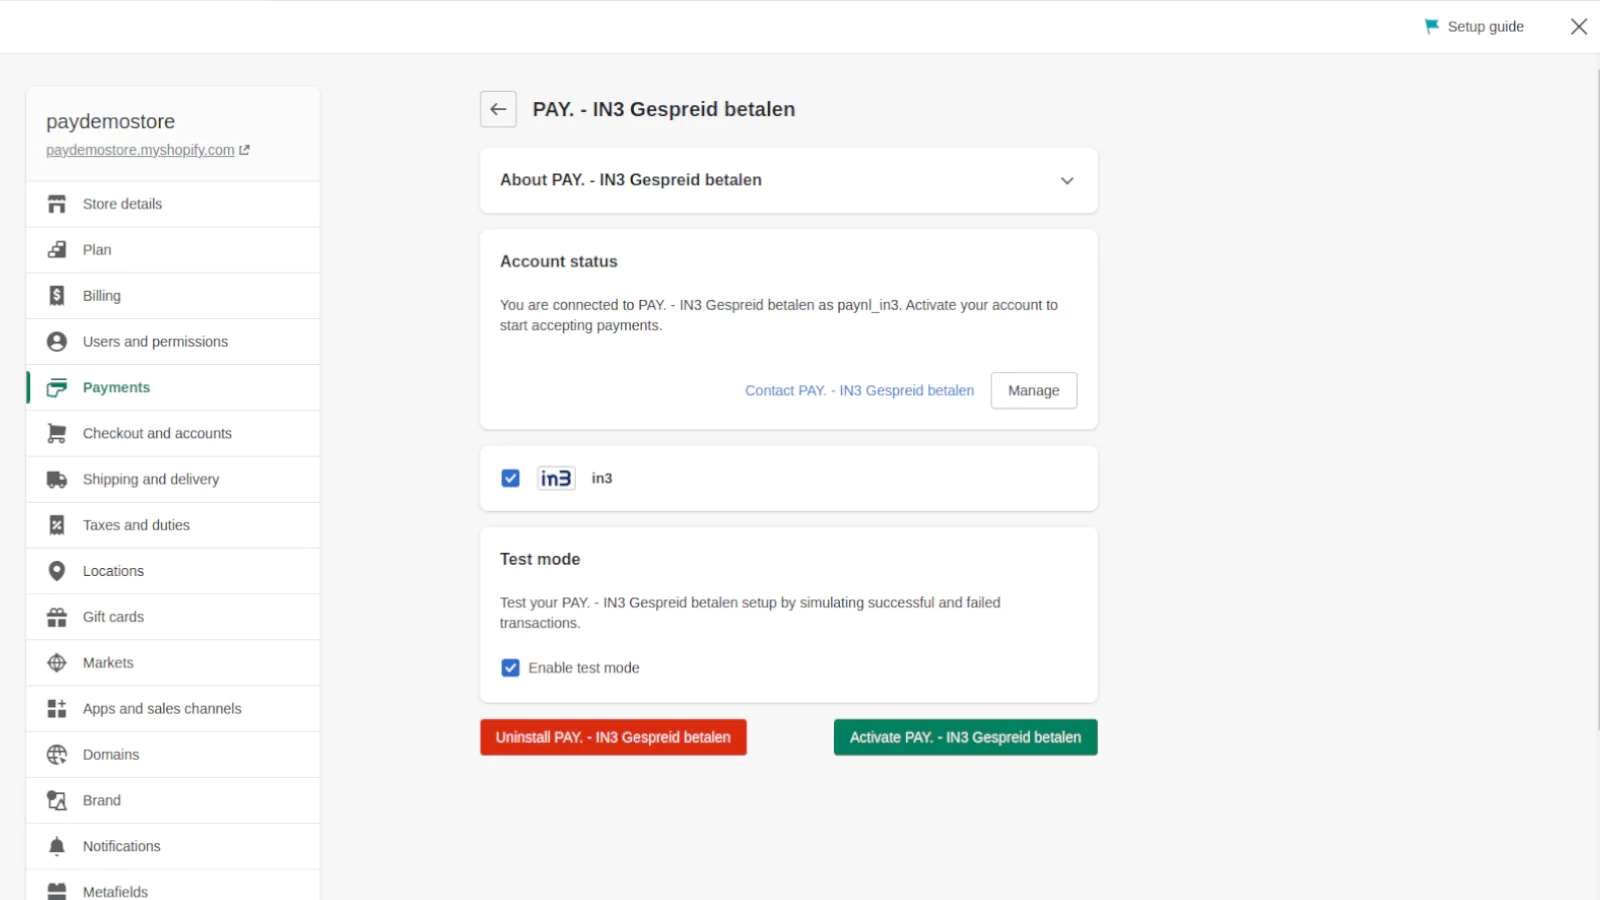Viewport: 1600px width, 900px height.
Task: Open the Contact PAY. - IN3 Gespreid betalen link
Action: [859, 391]
